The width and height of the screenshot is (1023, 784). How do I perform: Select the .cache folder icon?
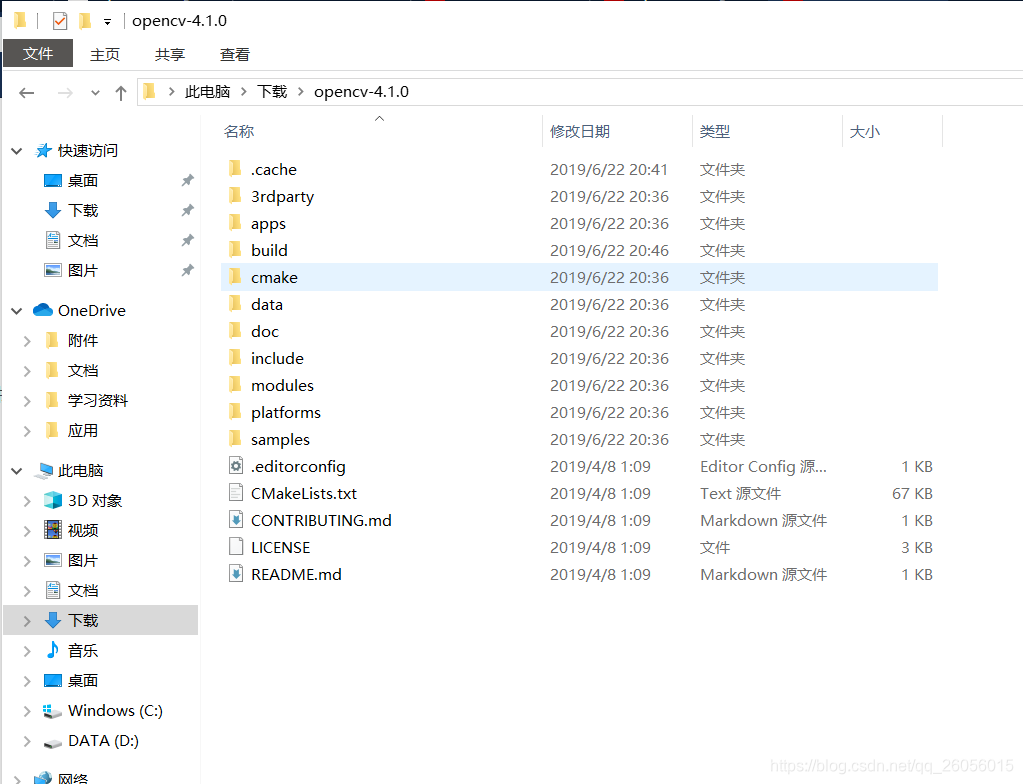click(x=236, y=169)
